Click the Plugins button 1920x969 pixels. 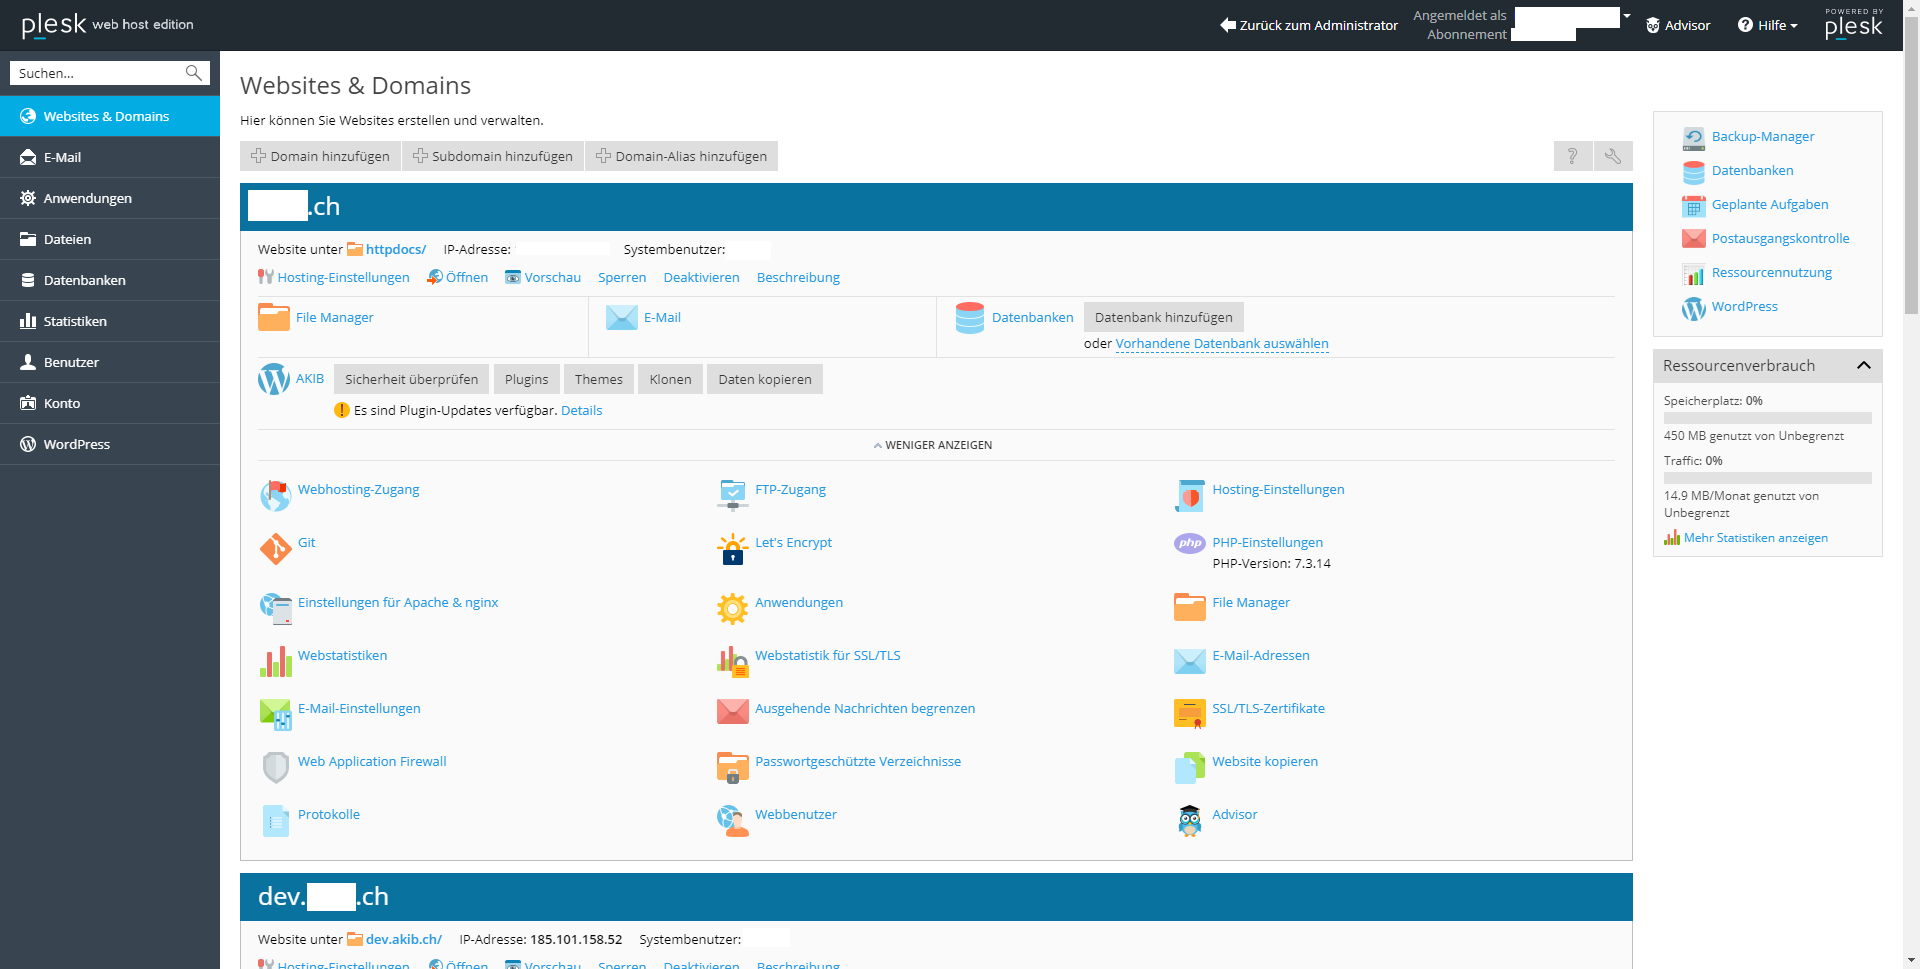[x=527, y=379]
